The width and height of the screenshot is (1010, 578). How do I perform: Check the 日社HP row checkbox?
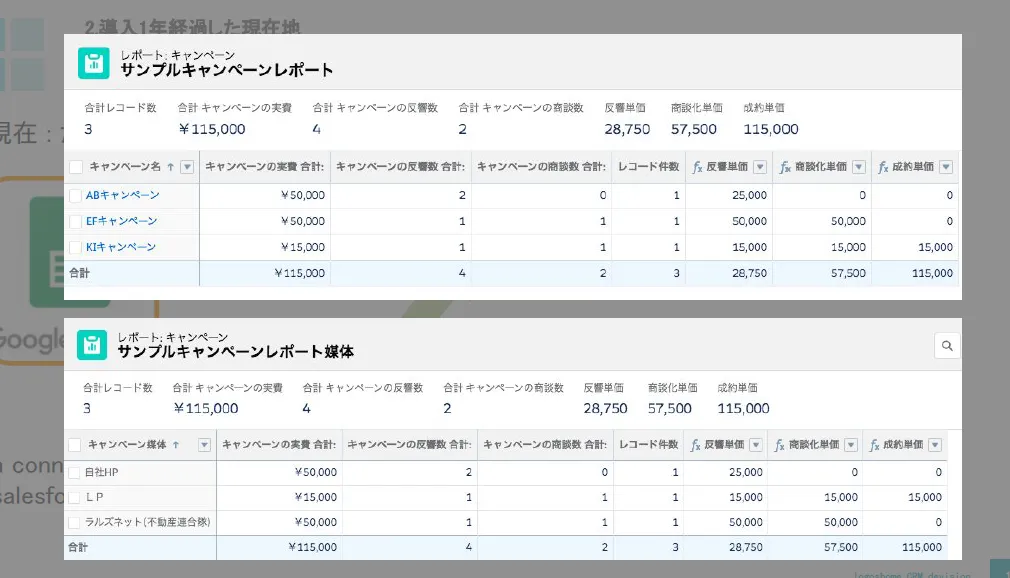coord(76,472)
